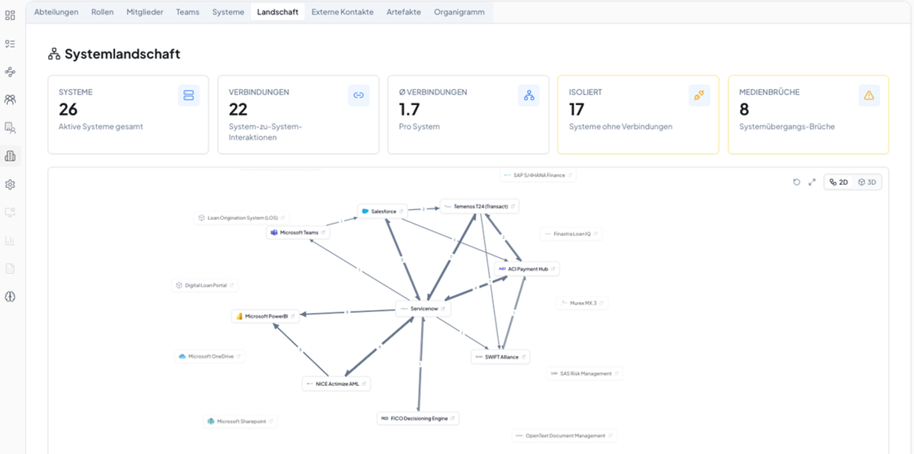The height and width of the screenshot is (454, 914).
Task: Select the Loan Origination System (LOS) node
Action: pos(242,218)
